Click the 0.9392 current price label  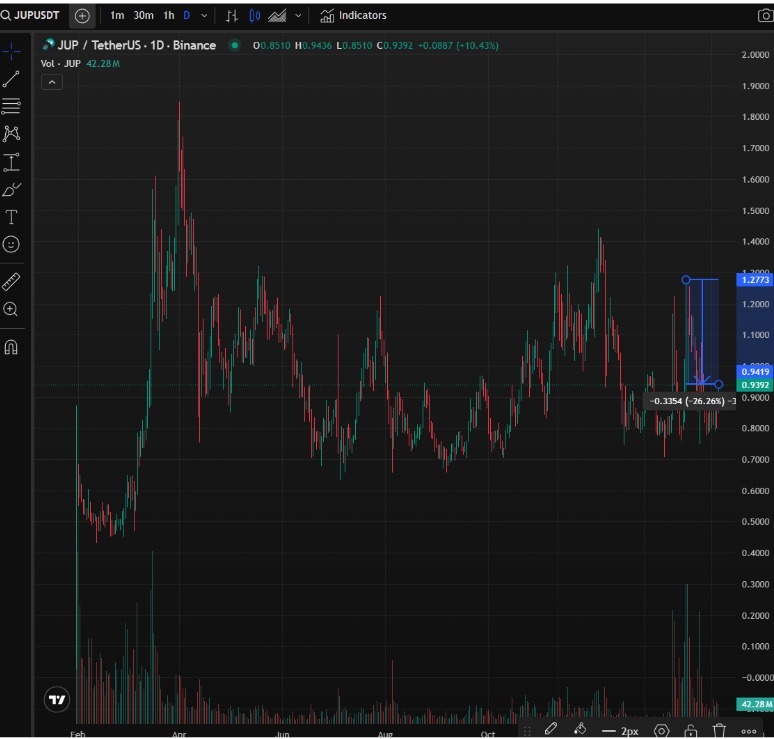point(755,385)
